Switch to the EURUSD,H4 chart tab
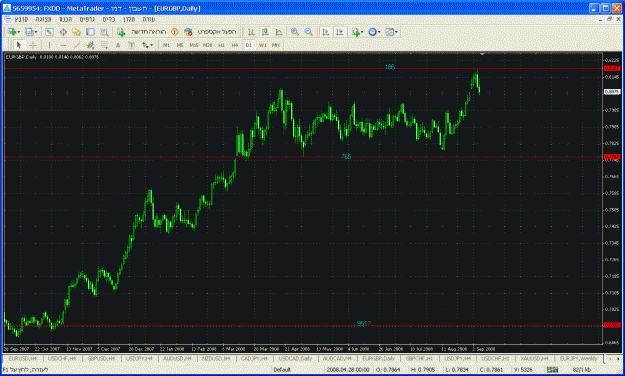 point(22,359)
